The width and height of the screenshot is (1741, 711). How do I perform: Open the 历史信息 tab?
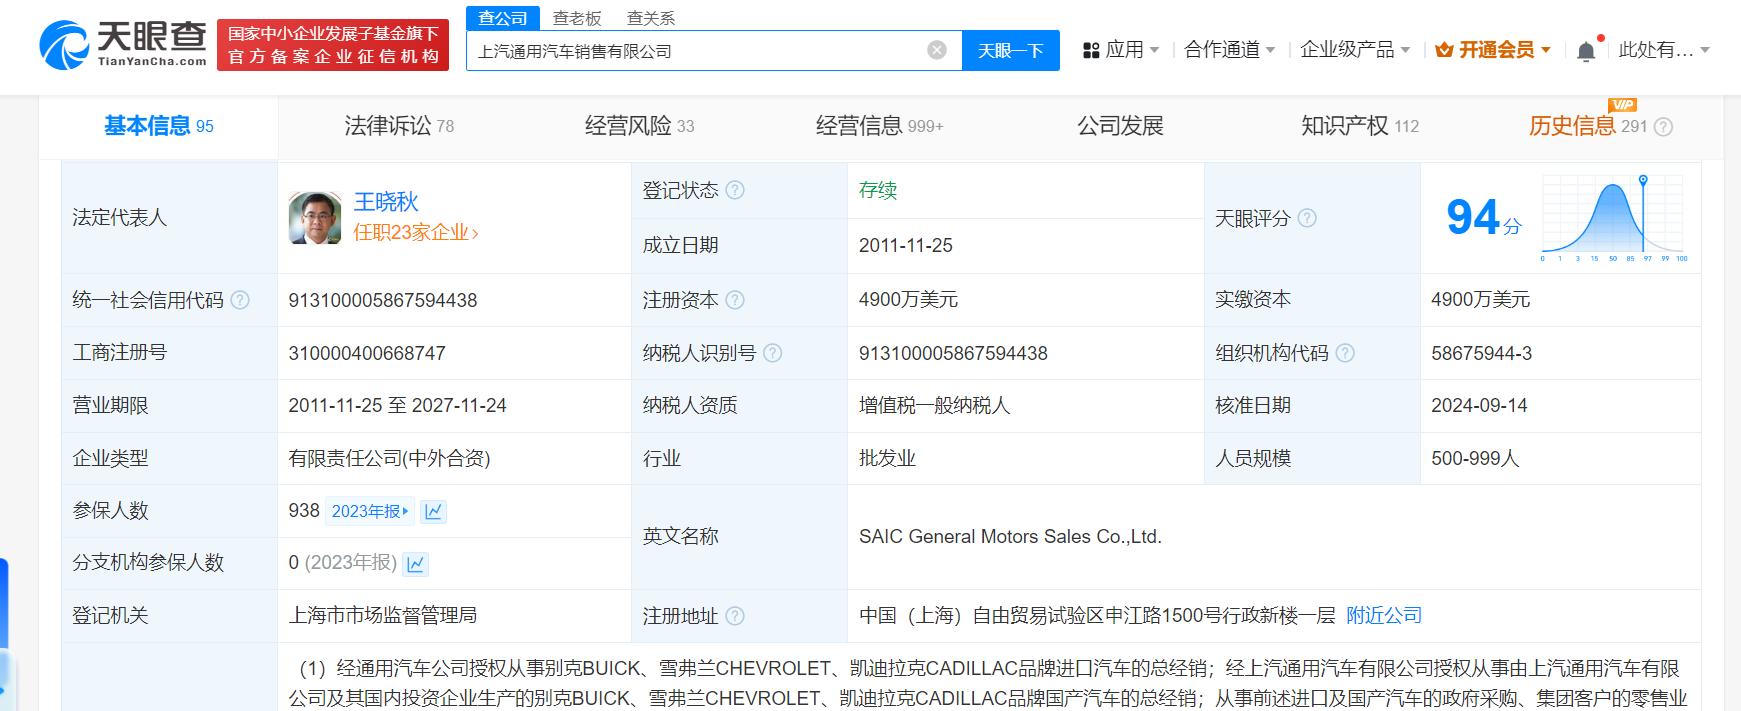1588,126
